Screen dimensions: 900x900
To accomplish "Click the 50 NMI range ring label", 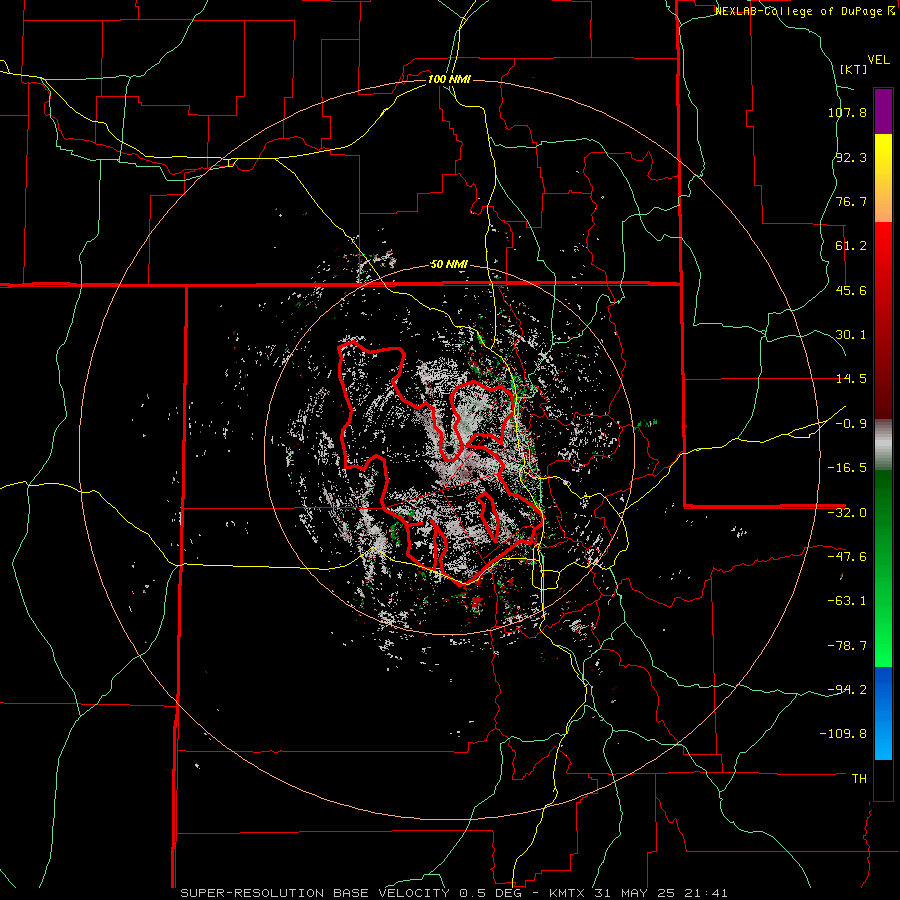I will tap(449, 265).
